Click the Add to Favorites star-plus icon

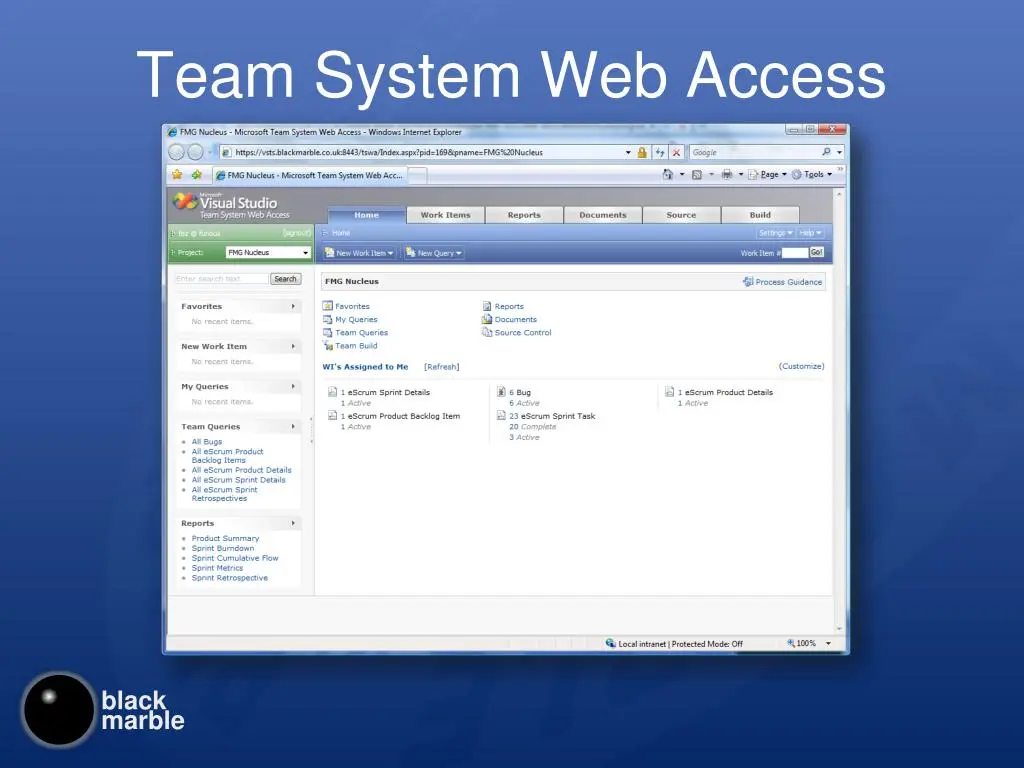[197, 175]
